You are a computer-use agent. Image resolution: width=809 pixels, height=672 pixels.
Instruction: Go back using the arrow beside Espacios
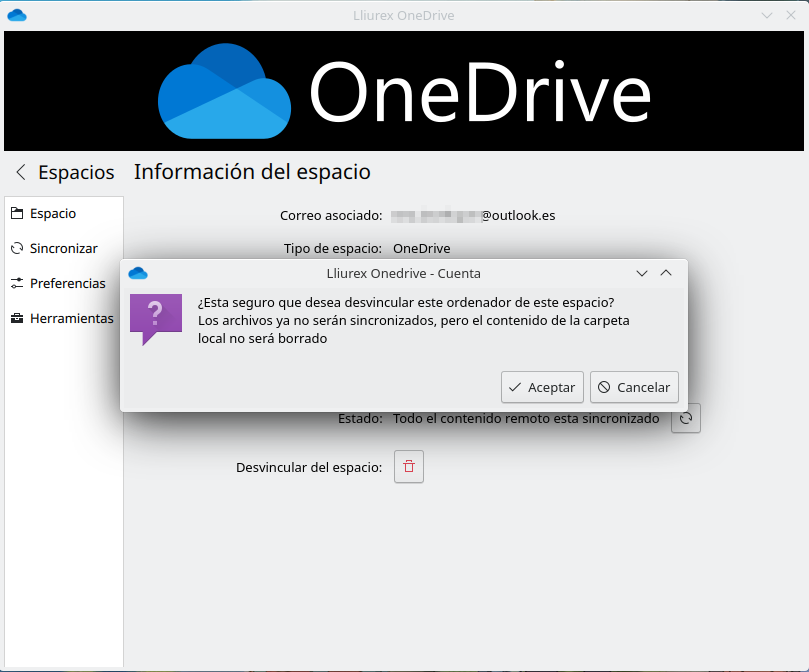click(21, 172)
